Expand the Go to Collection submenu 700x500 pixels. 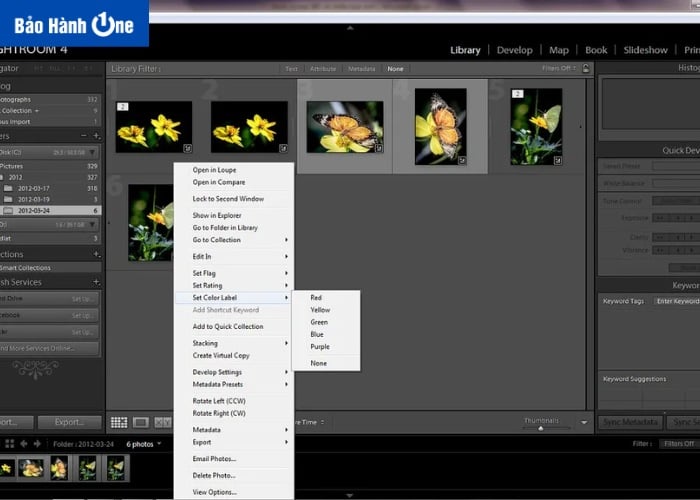coord(234,240)
